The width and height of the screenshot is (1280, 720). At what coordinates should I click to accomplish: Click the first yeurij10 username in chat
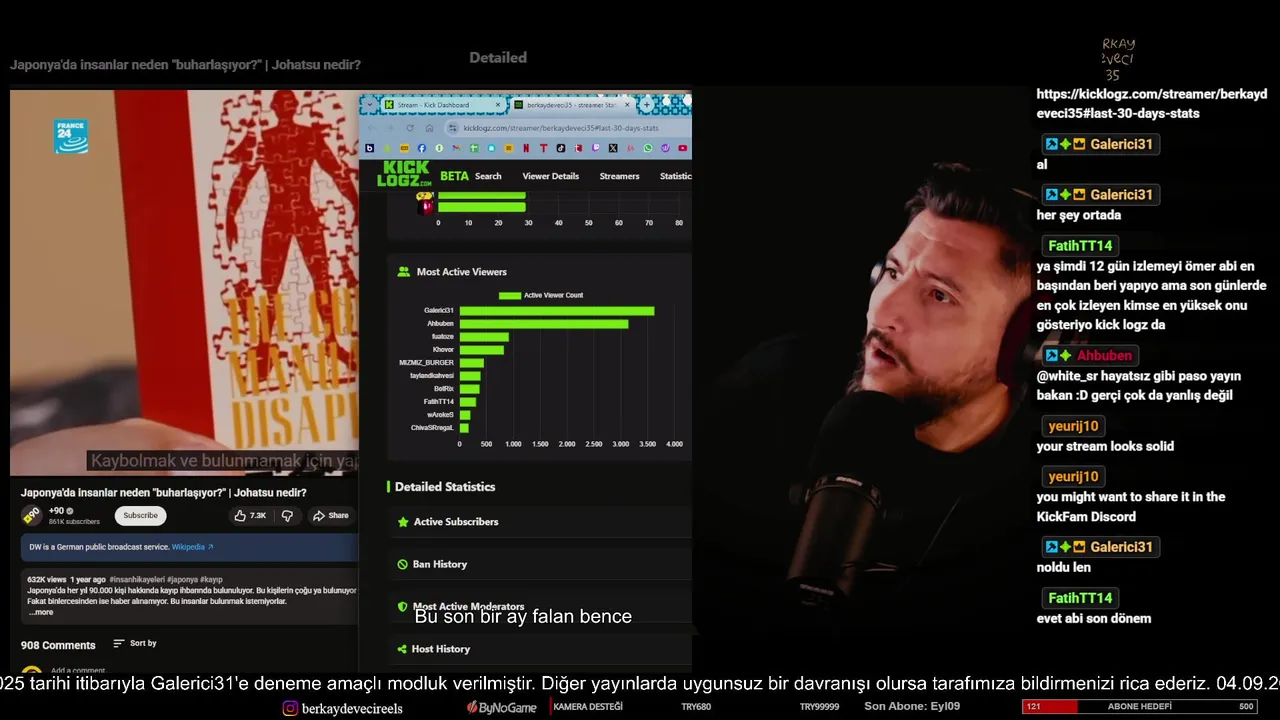(x=1073, y=426)
